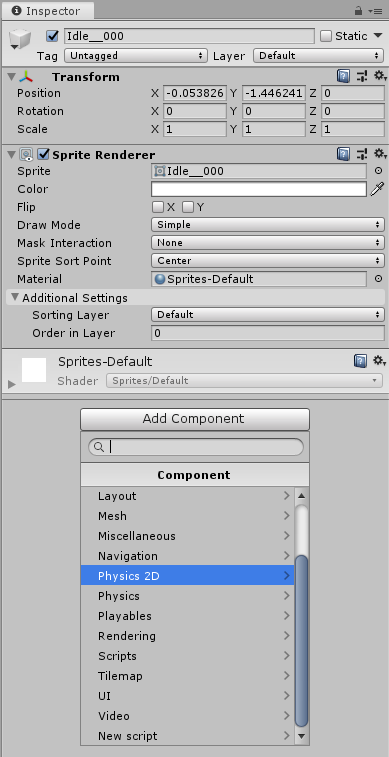
Task: Open the Sorting Layer dropdown
Action: click(x=268, y=315)
